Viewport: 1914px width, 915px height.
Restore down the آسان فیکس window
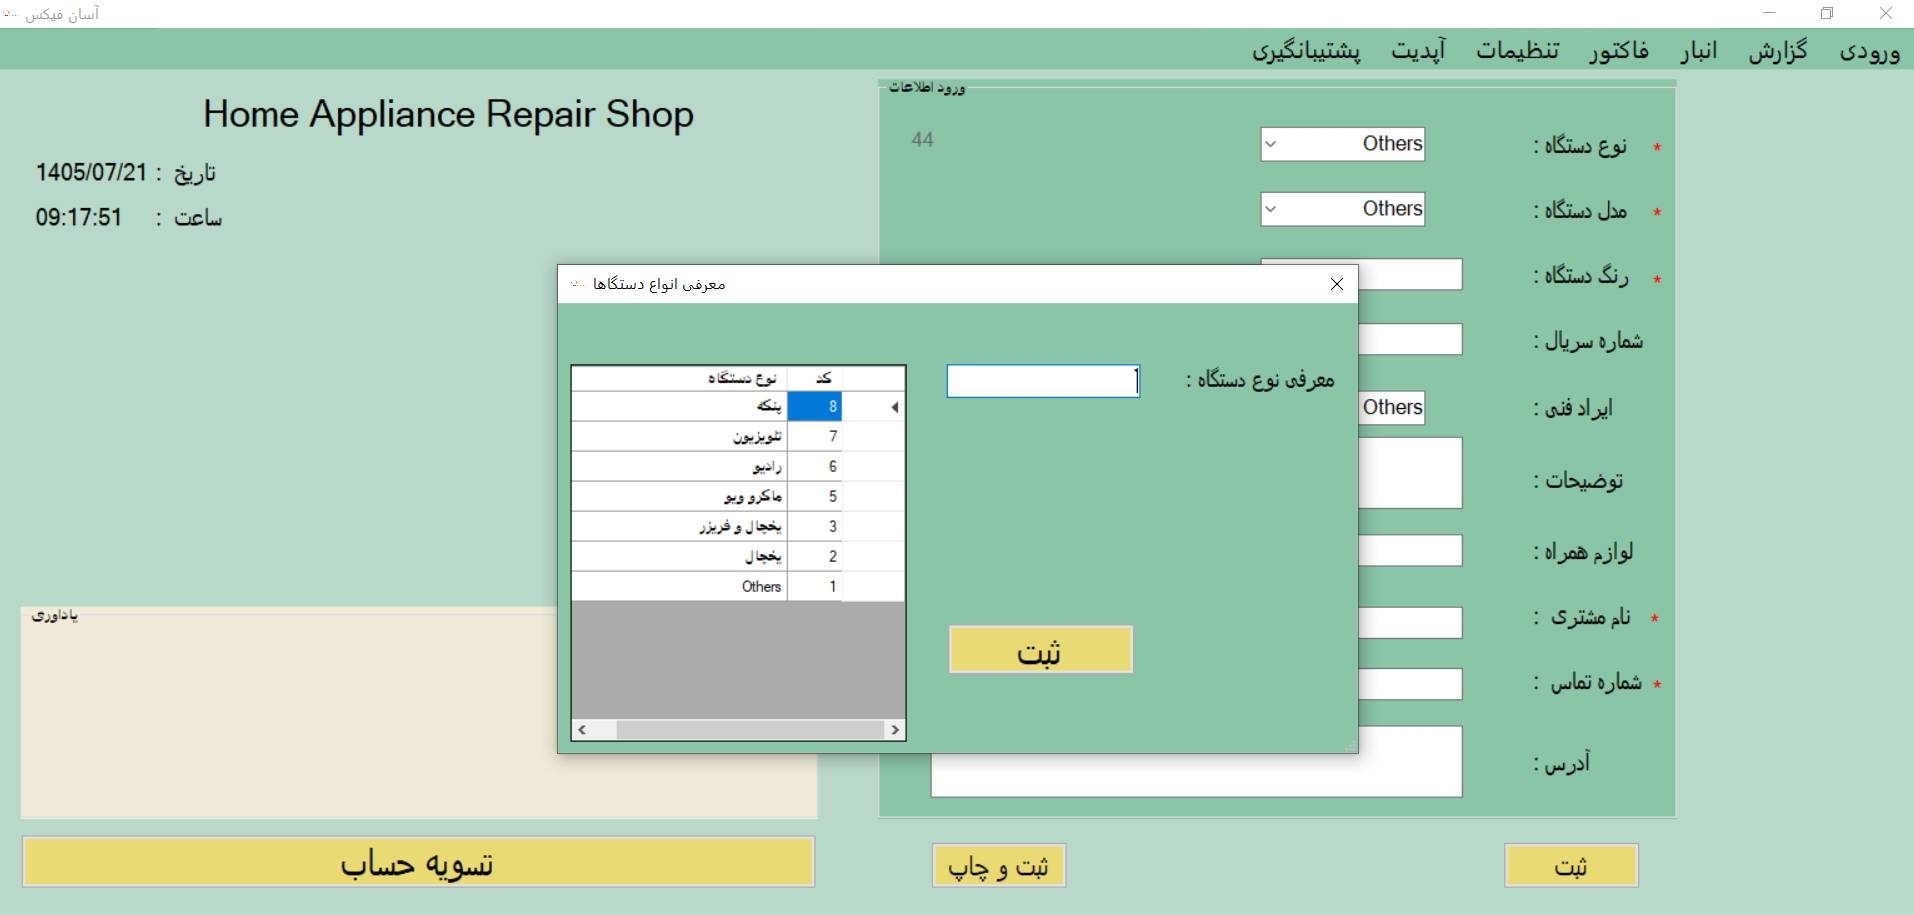(1827, 14)
